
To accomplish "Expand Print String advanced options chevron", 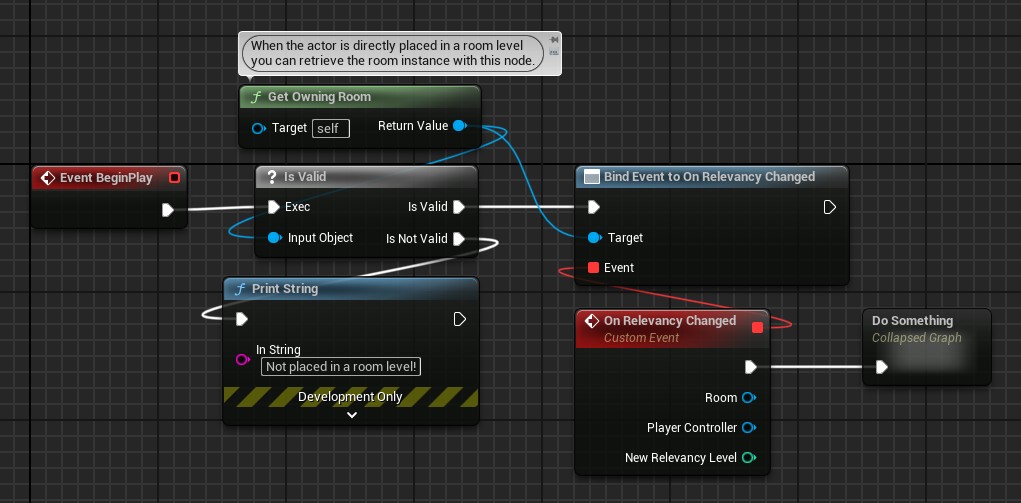I will (x=350, y=415).
